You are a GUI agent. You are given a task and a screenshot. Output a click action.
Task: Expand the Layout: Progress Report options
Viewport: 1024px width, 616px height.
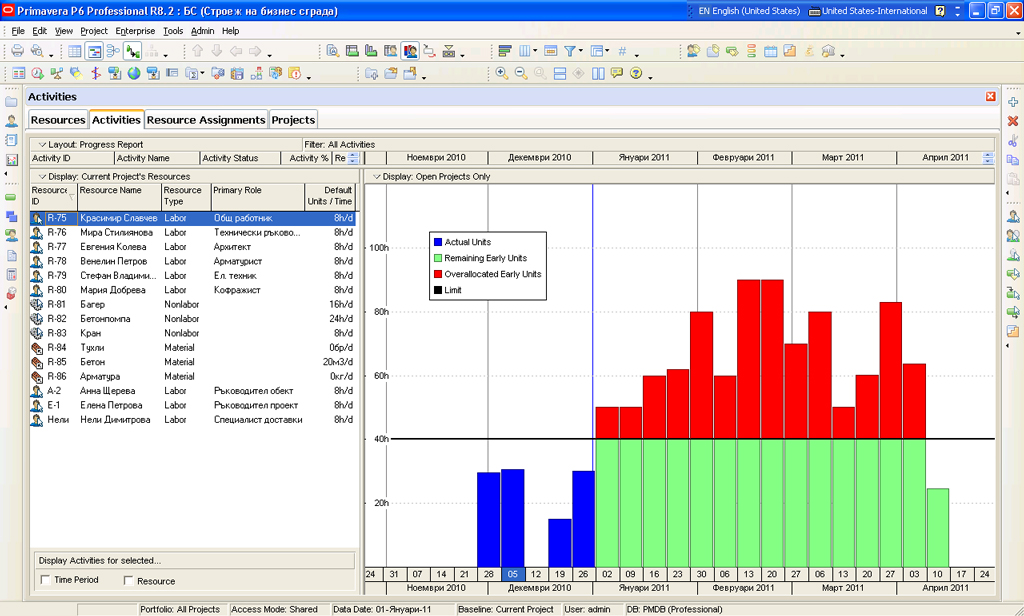(x=42, y=144)
